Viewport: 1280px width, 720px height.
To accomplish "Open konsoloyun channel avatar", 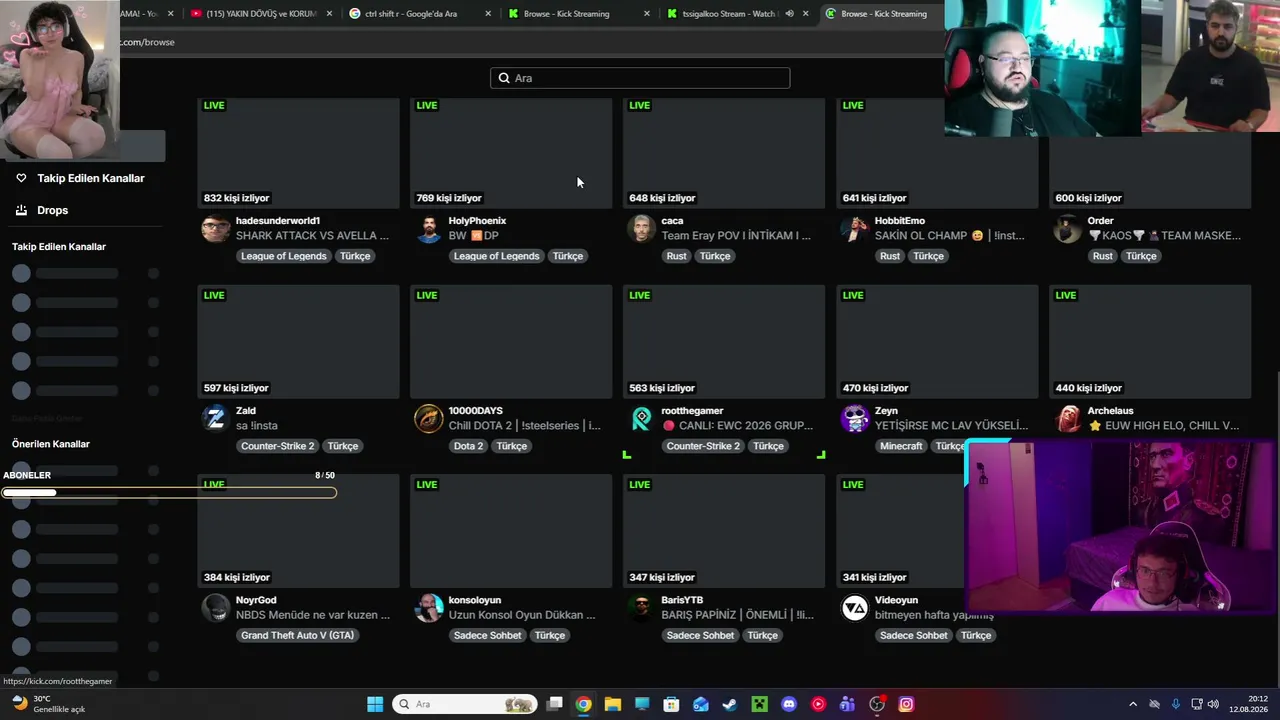I will tap(428, 608).
